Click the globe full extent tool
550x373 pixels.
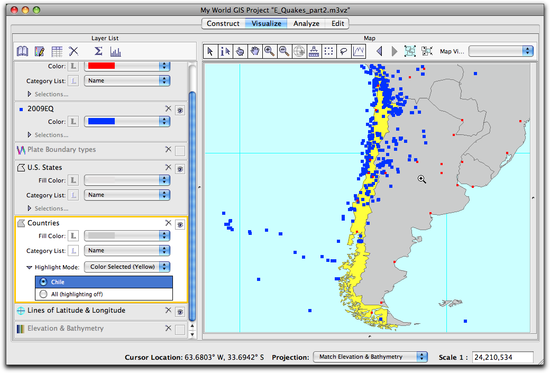click(x=299, y=52)
